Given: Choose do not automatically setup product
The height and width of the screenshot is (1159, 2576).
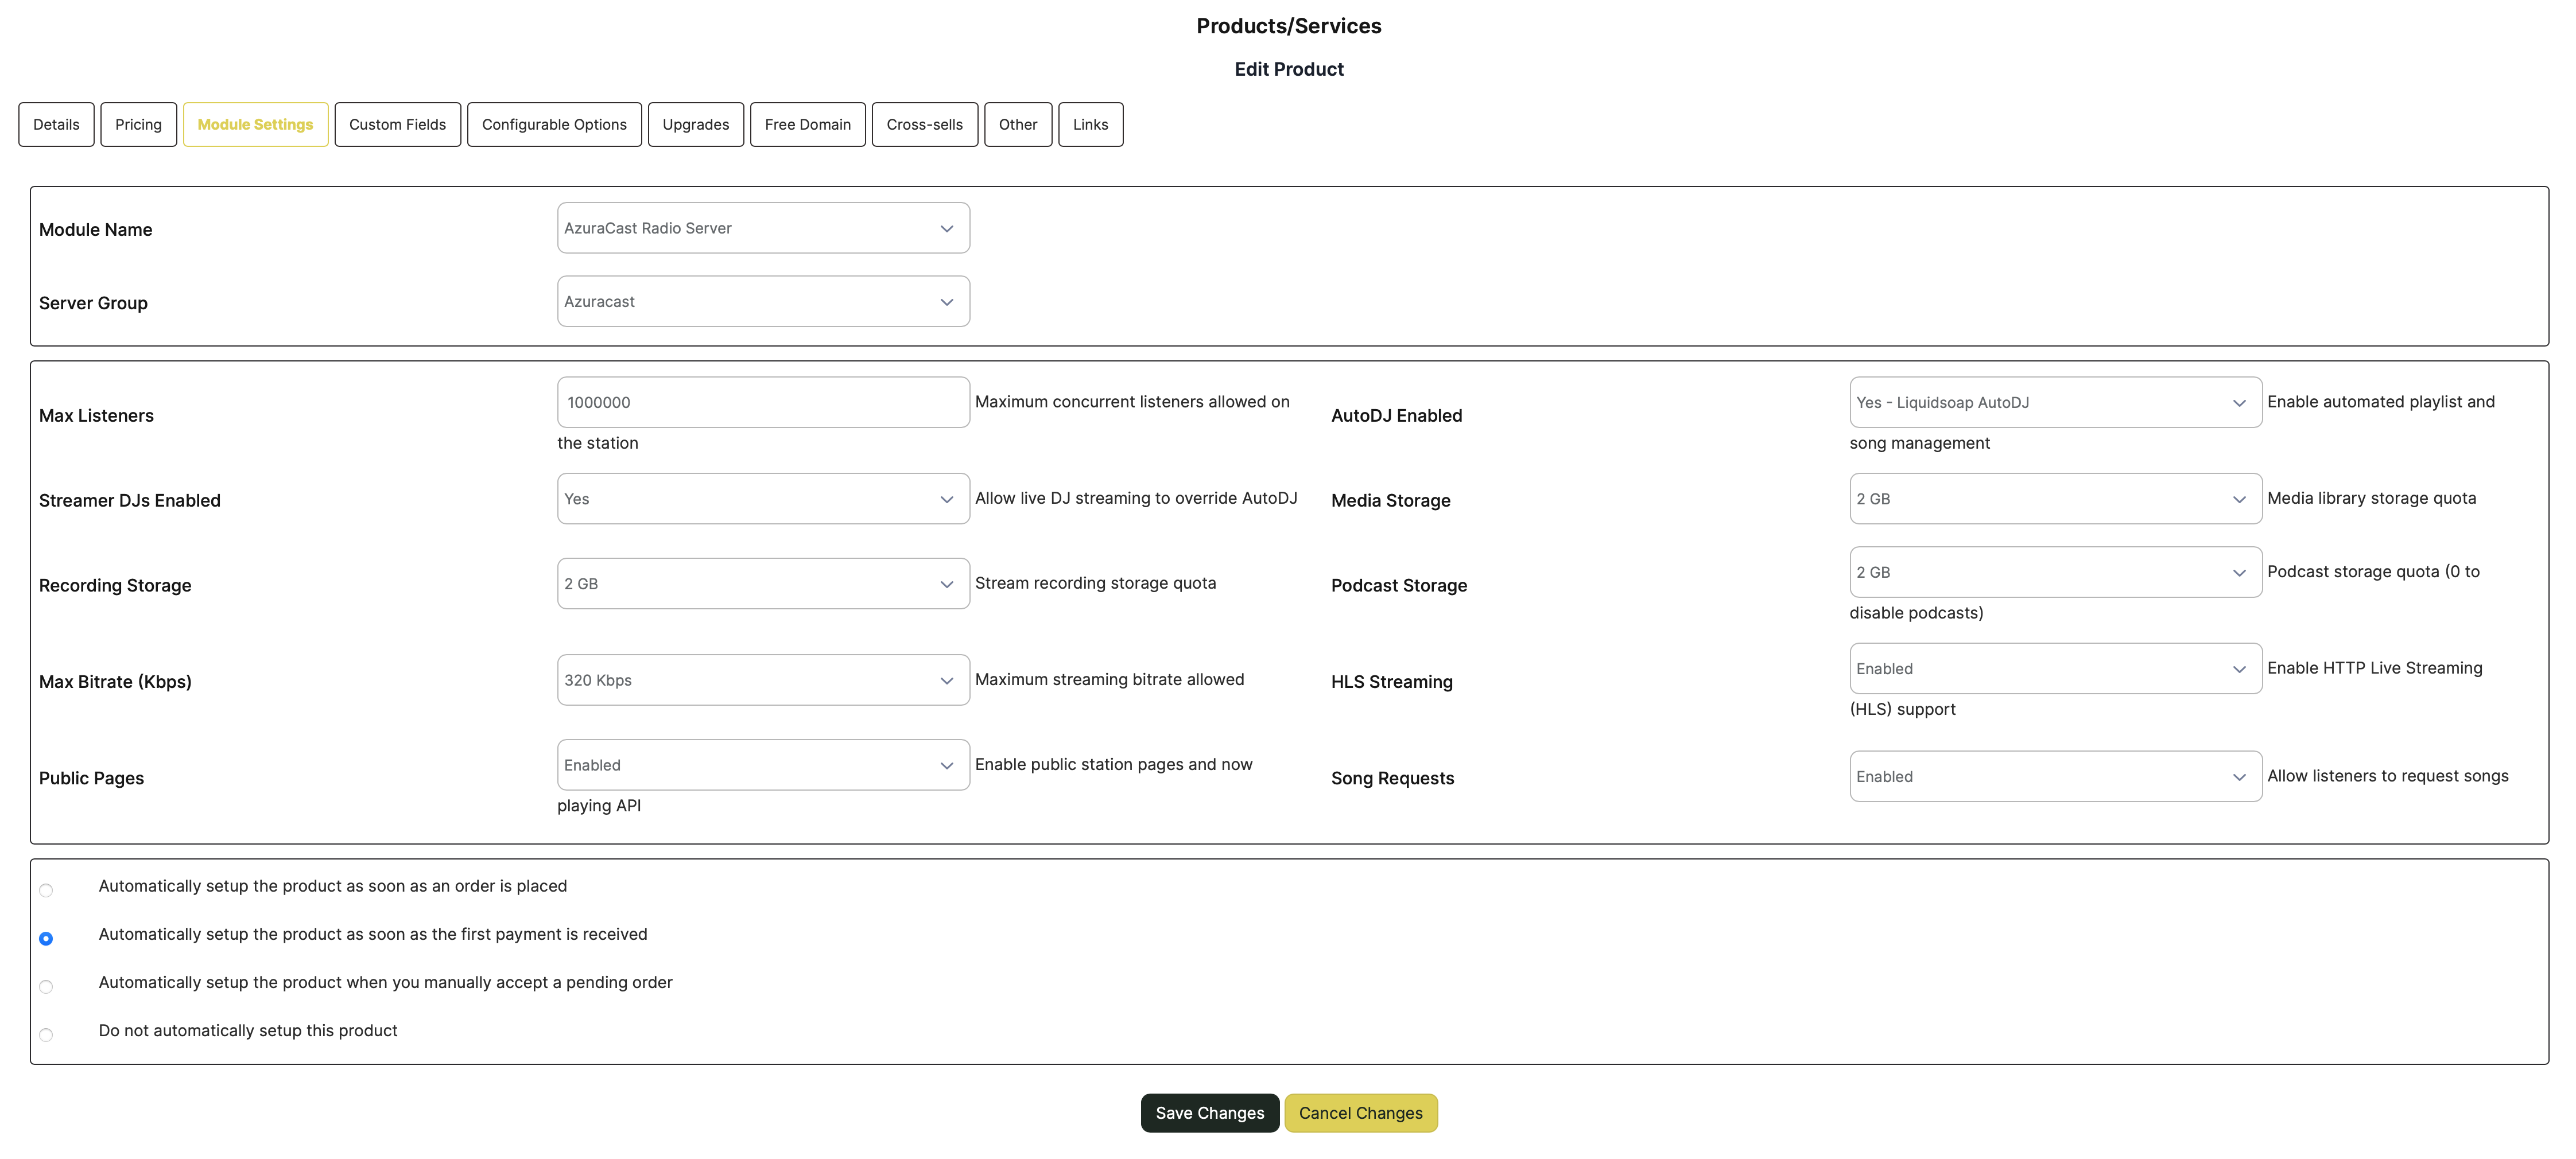Looking at the screenshot, I should coord(46,1035).
